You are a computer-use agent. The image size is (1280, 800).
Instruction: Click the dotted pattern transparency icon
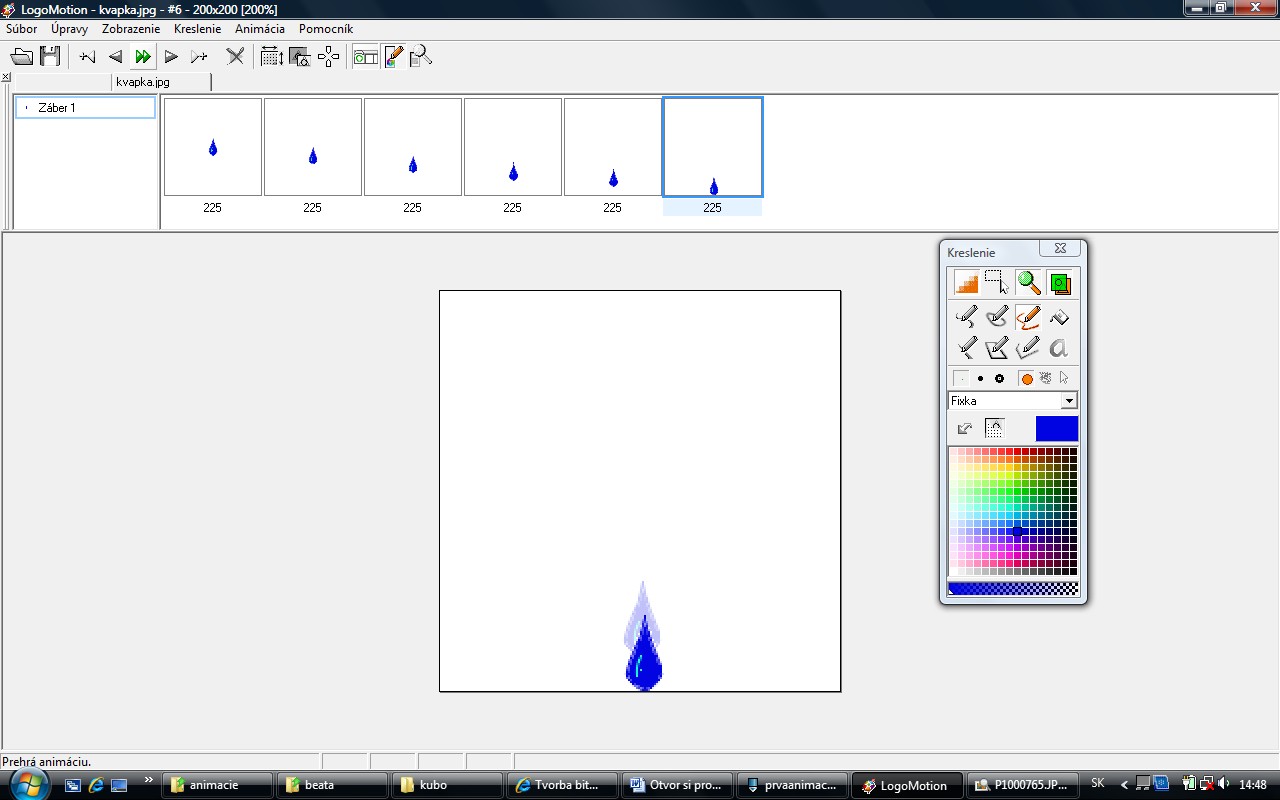point(994,429)
